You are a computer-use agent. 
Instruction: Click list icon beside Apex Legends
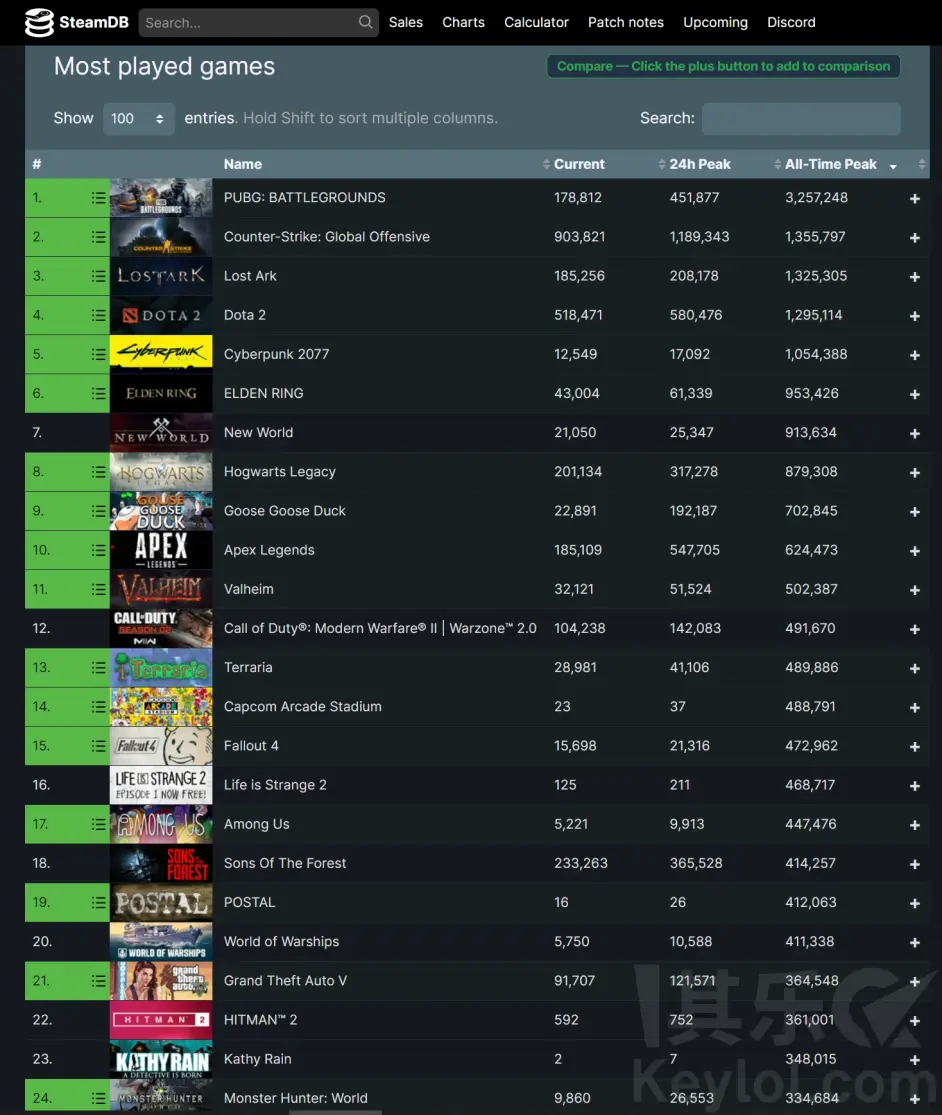99,550
